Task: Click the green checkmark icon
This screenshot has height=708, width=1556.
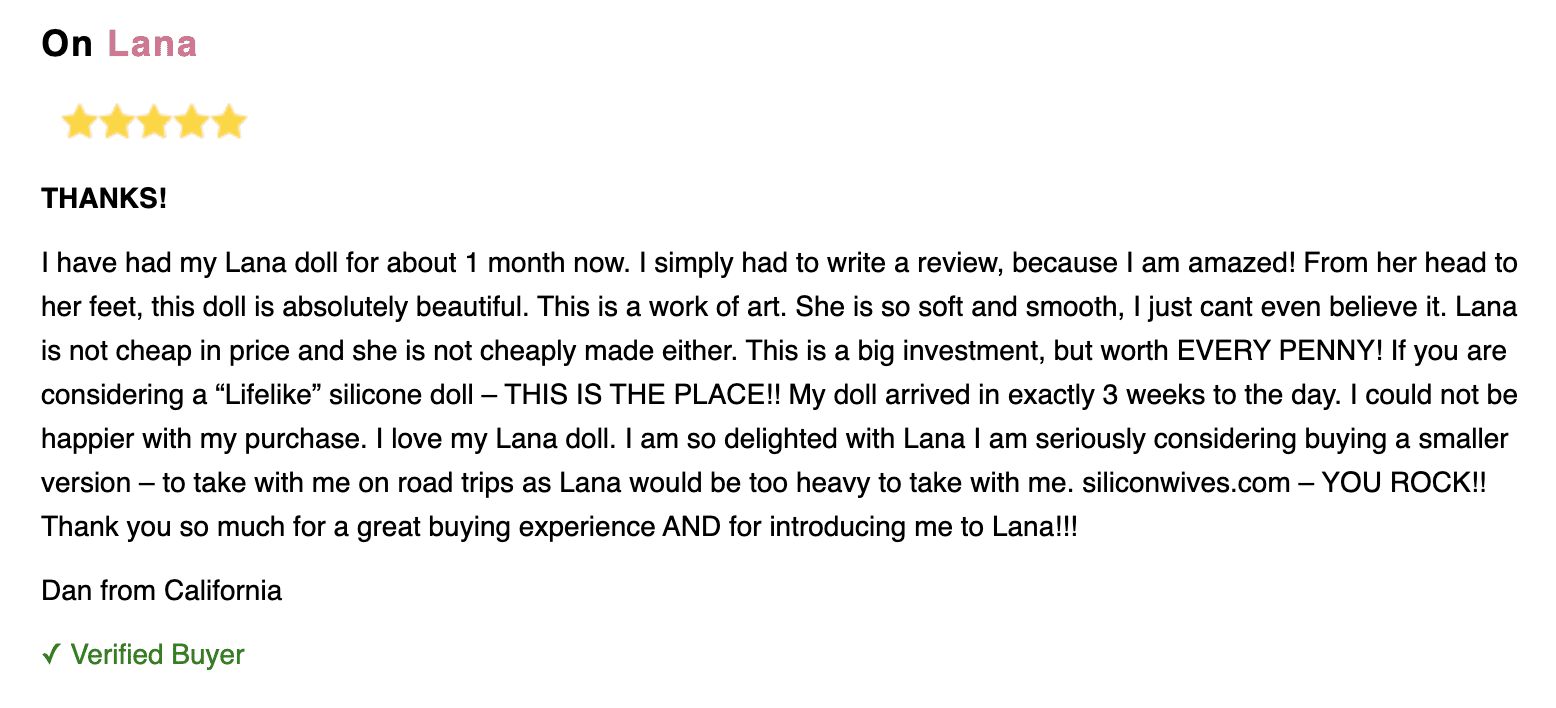Action: coord(51,655)
